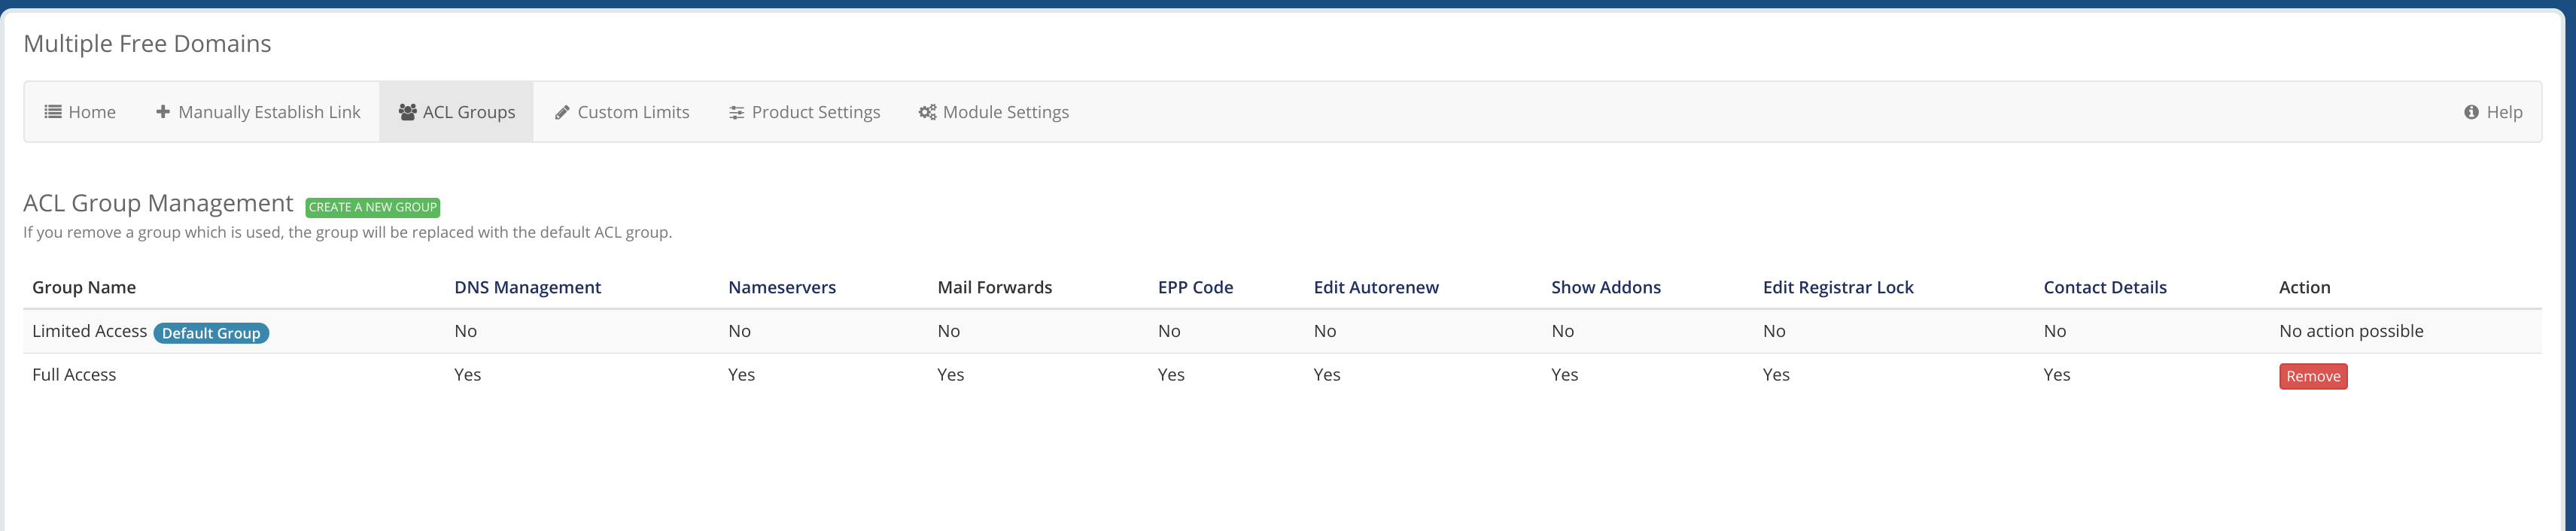
Task: Click the Nameservers column header
Action: 782,287
